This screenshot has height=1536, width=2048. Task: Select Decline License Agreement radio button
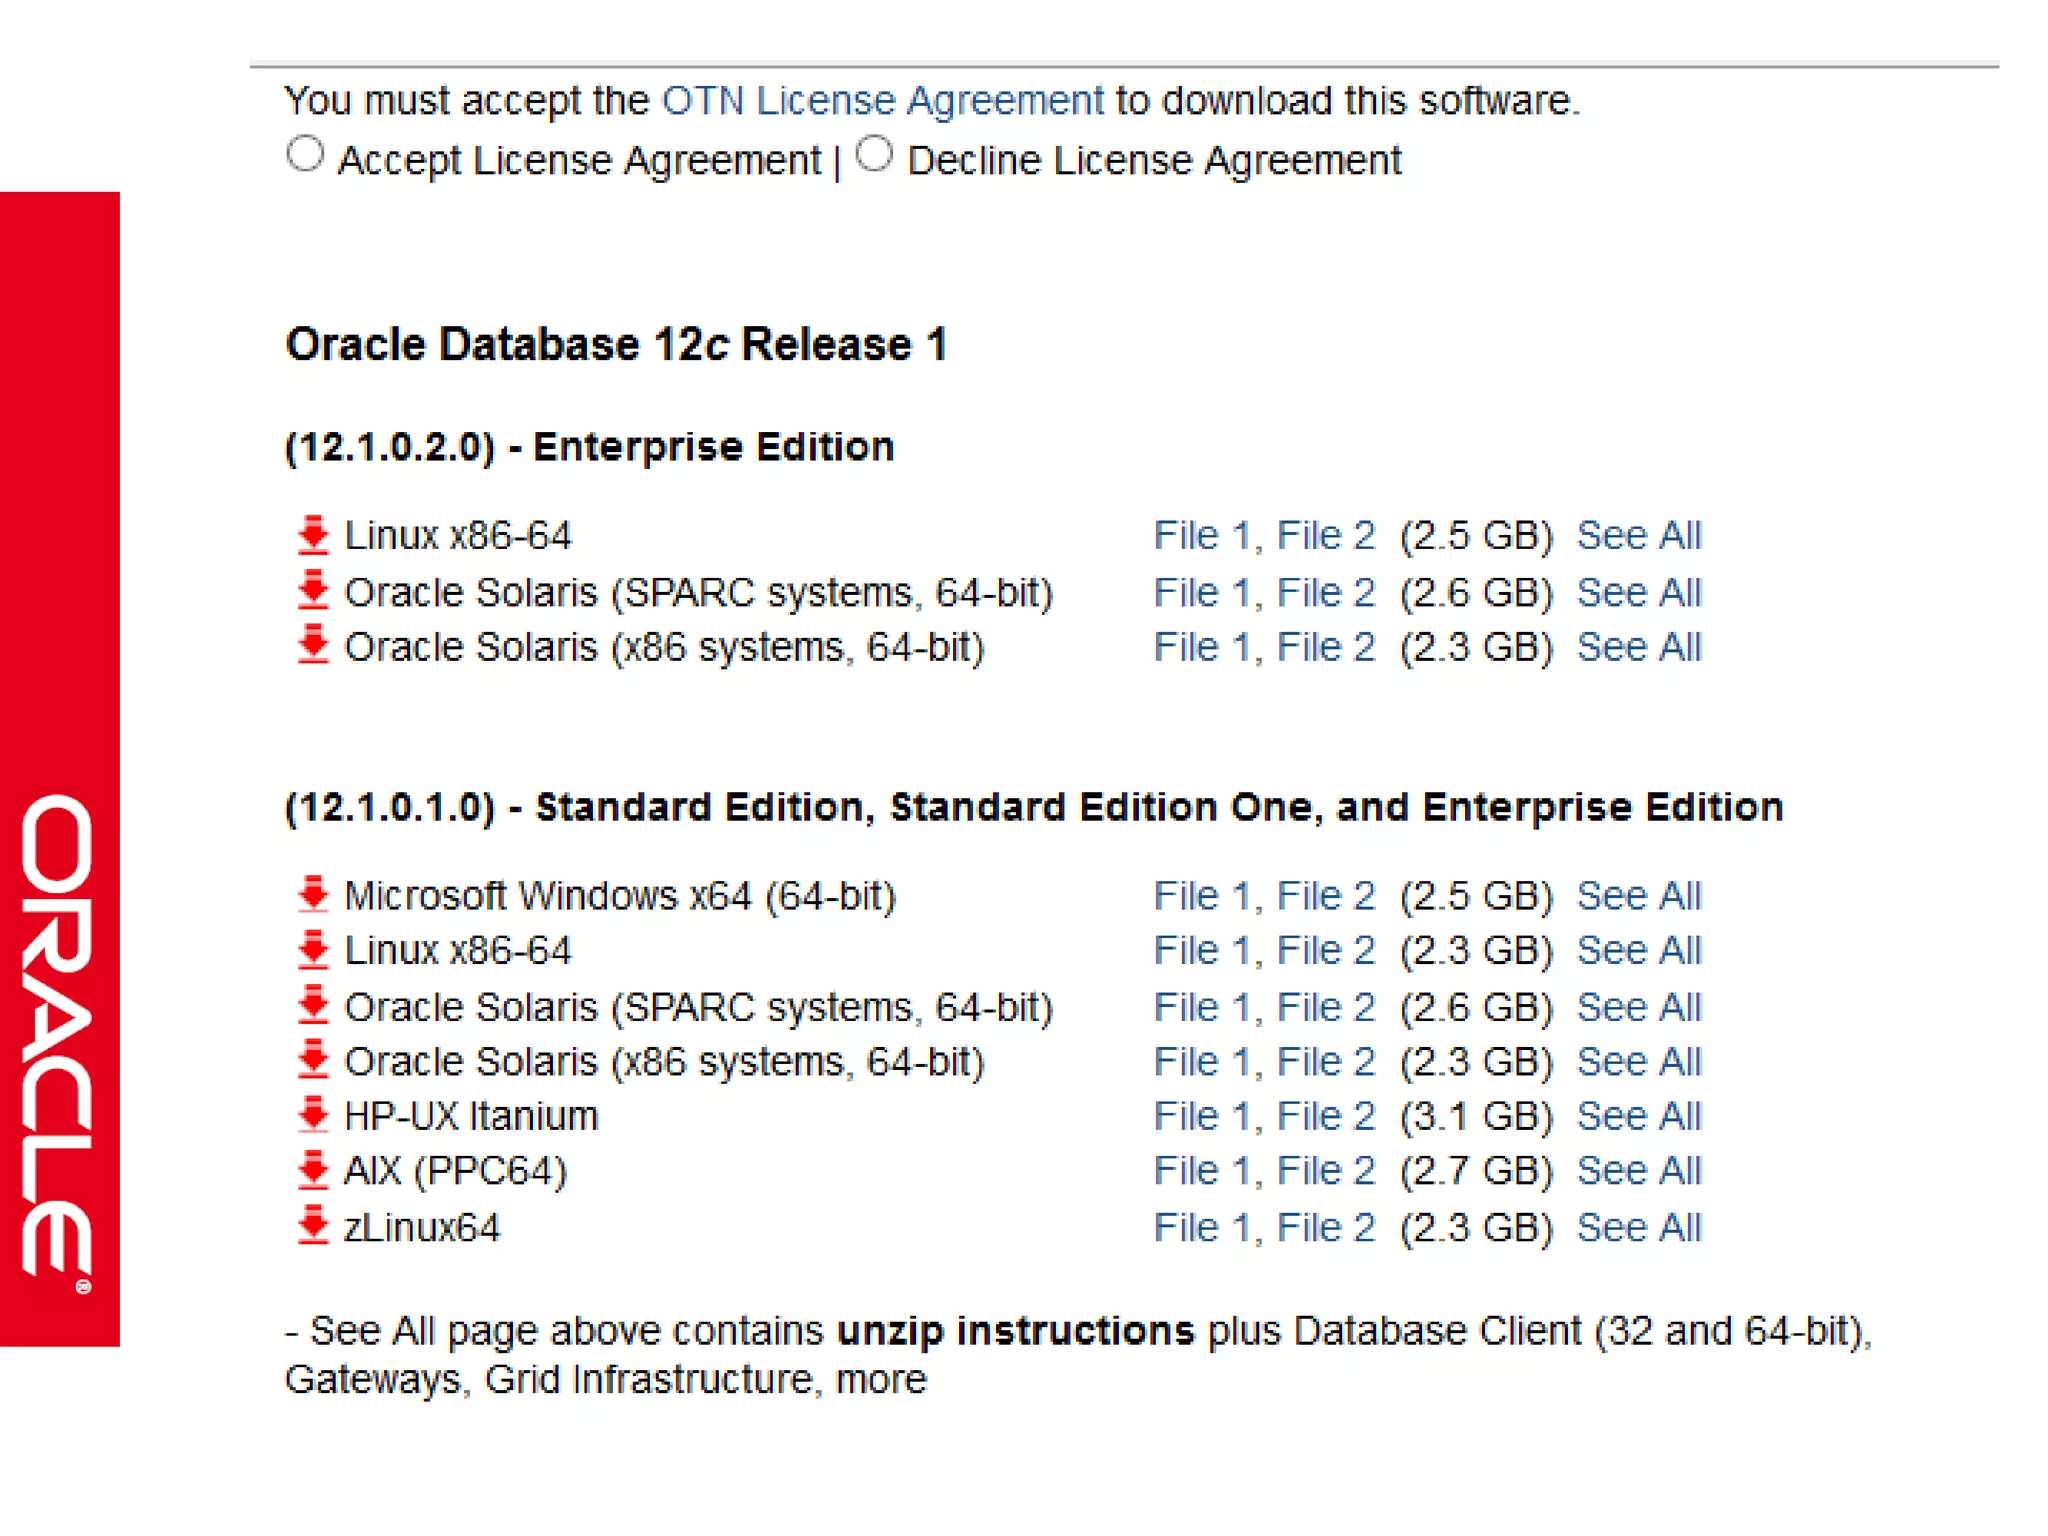(x=874, y=155)
